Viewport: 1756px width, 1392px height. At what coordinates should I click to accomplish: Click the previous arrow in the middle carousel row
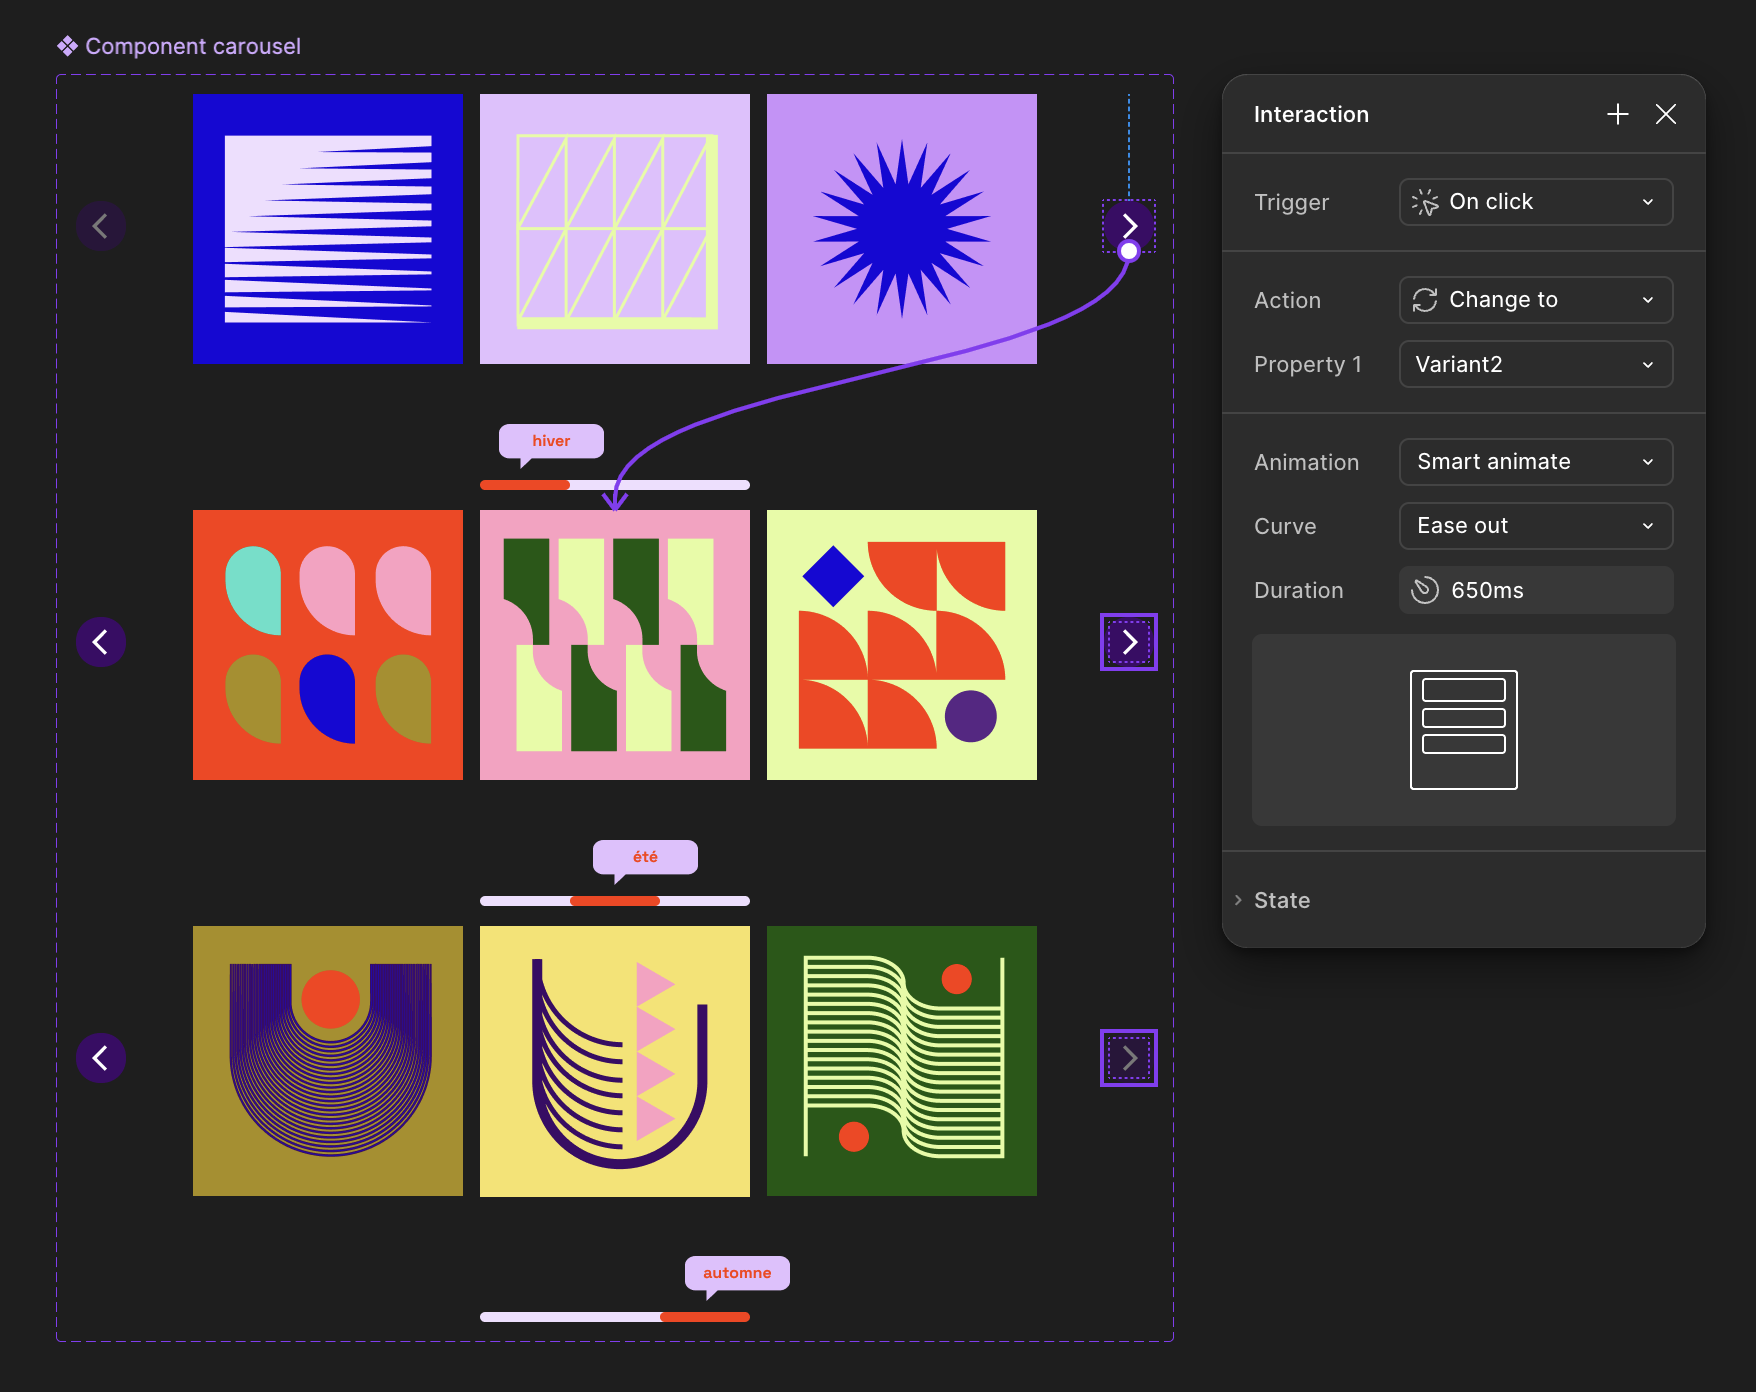pos(100,642)
